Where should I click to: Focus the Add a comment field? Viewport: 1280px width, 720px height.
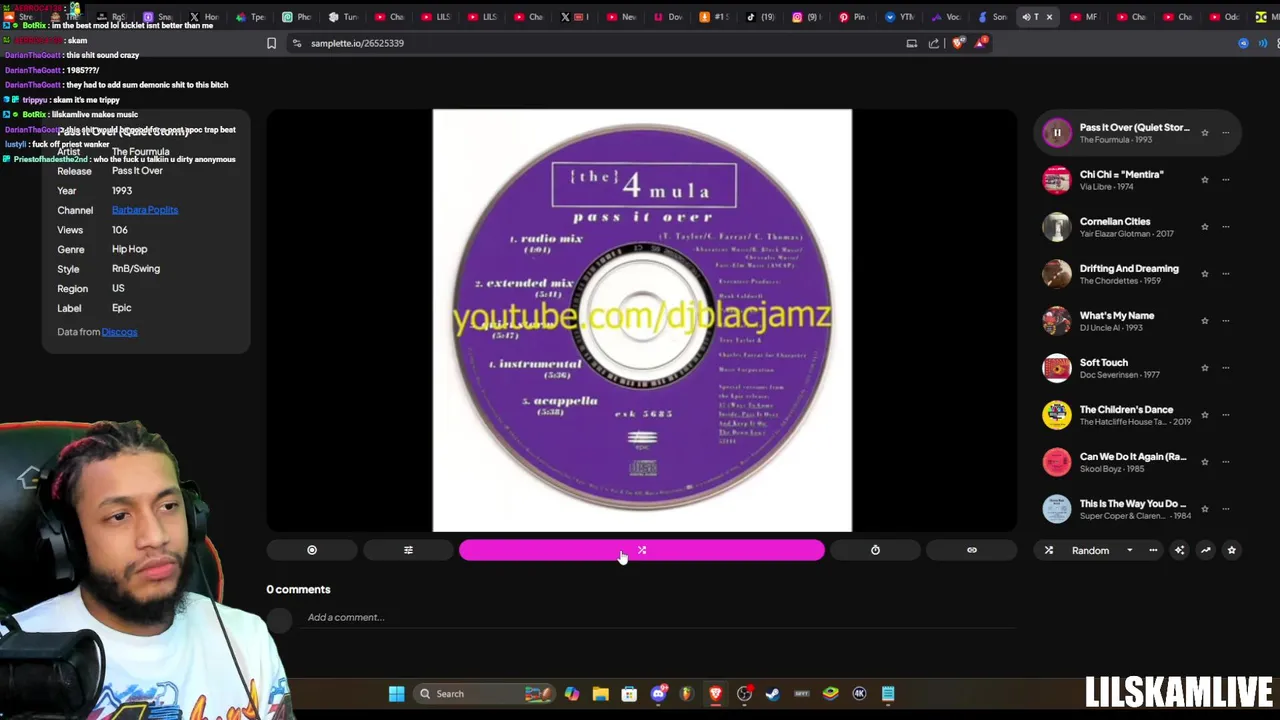pyautogui.click(x=660, y=617)
